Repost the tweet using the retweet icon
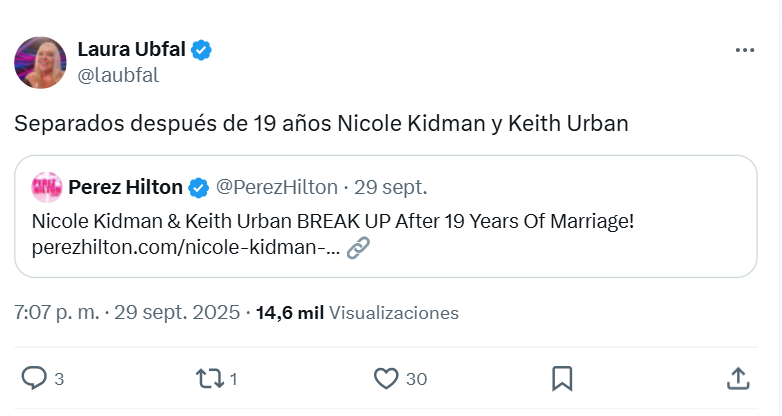This screenshot has height=416, width=782. 209,378
